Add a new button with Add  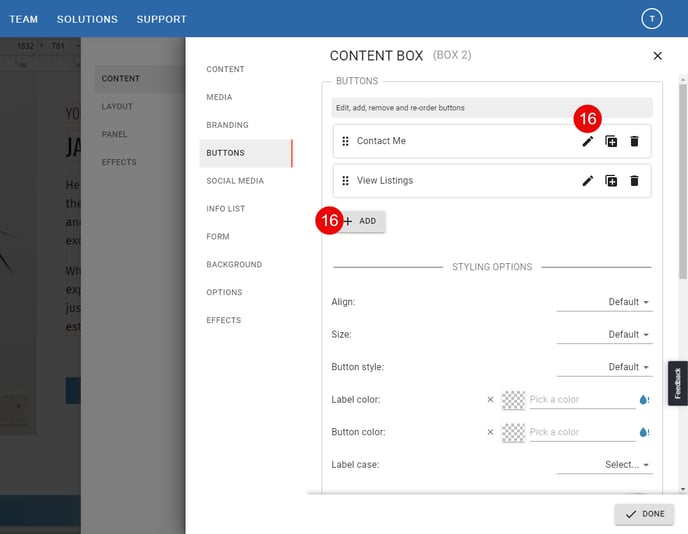[360, 221]
